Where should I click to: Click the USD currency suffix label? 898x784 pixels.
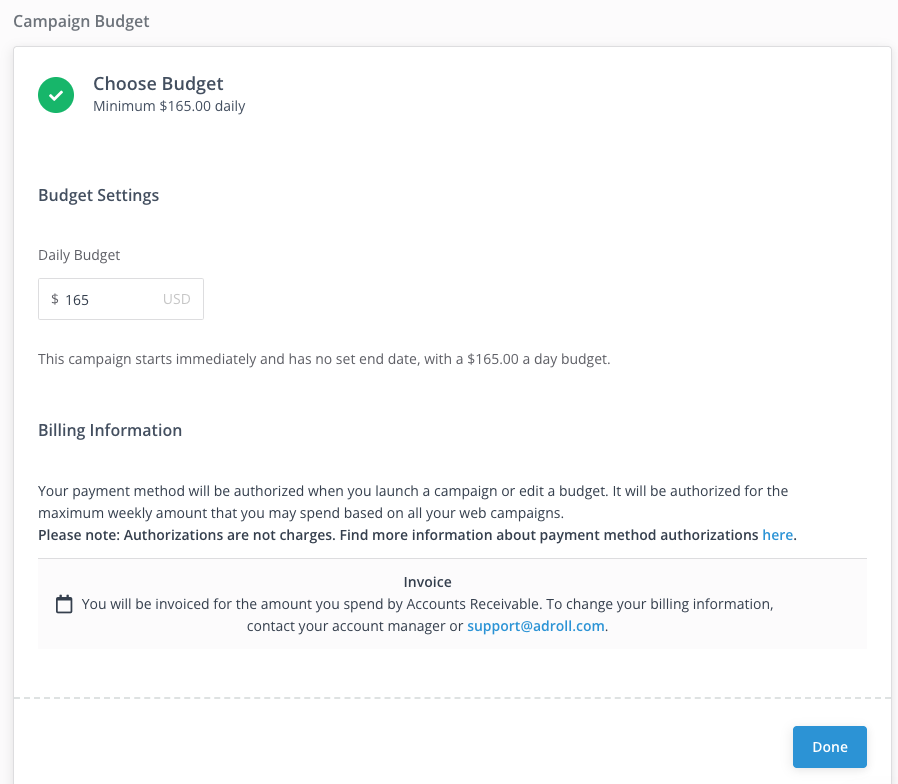(176, 299)
